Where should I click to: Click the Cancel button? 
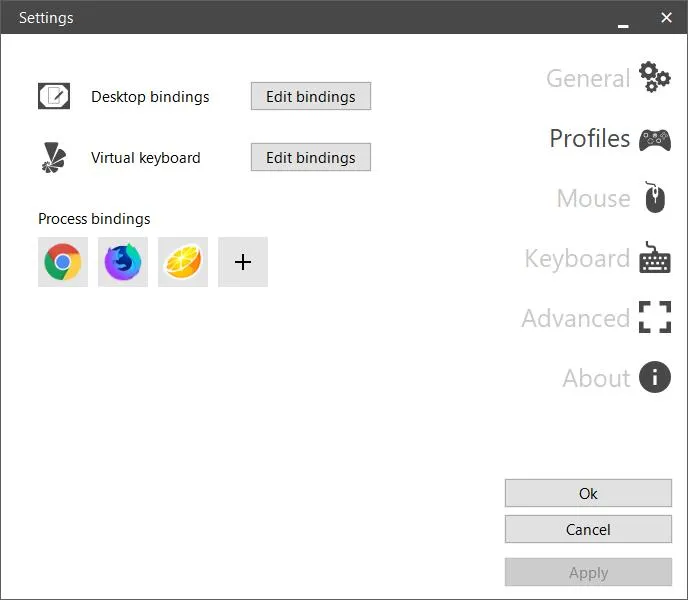tap(588, 529)
